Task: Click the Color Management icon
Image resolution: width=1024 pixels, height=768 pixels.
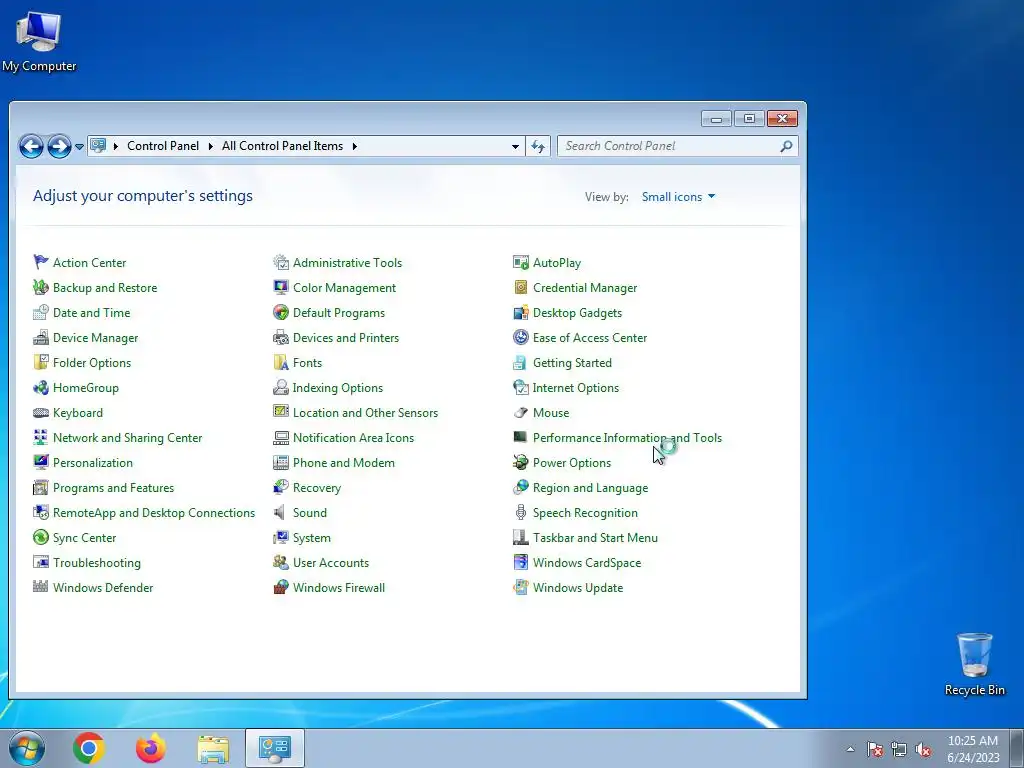Action: point(281,287)
